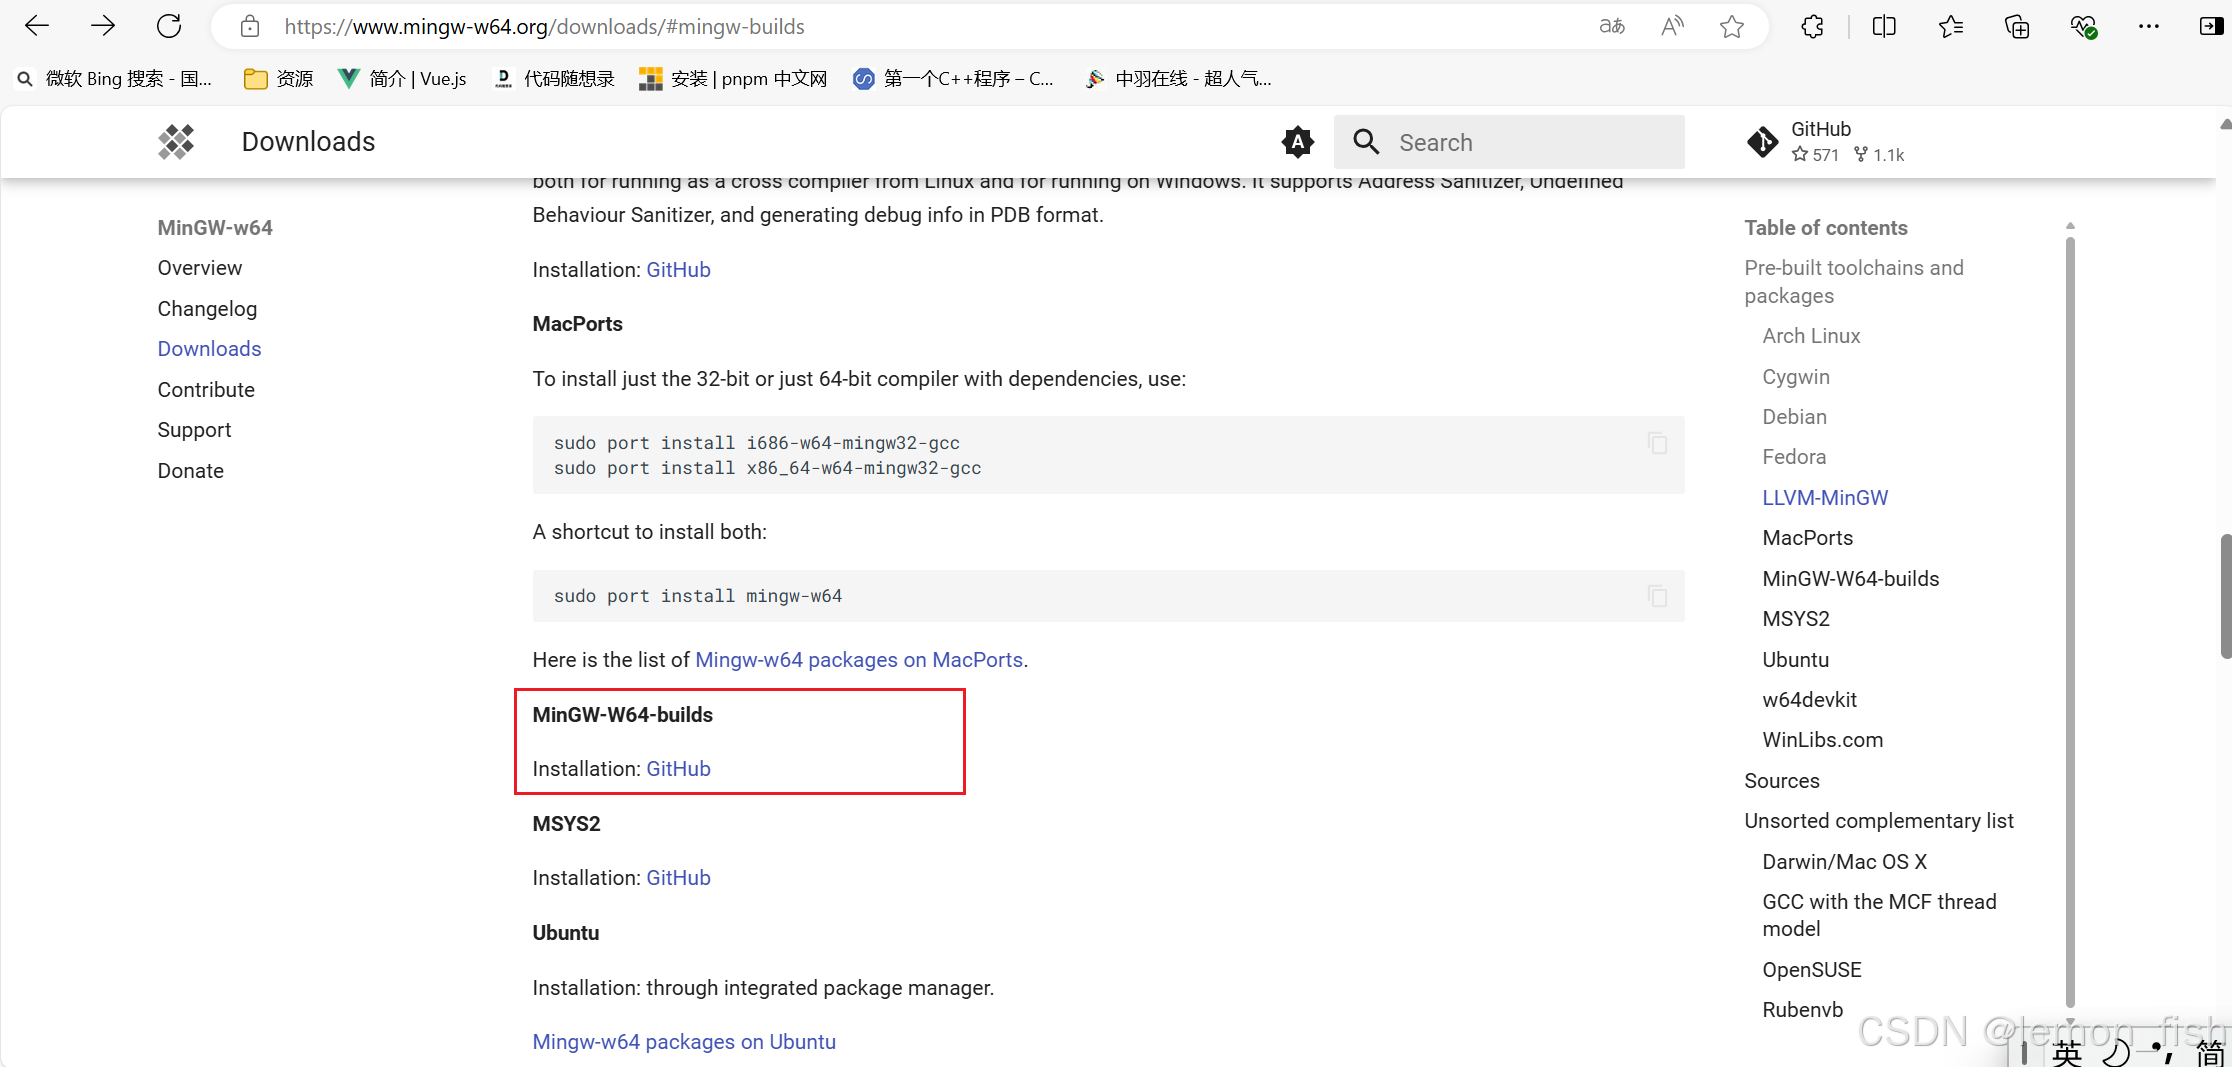Screen dimensions: 2232x1067
Task: Click the search magnifier icon
Action: [x=1366, y=142]
